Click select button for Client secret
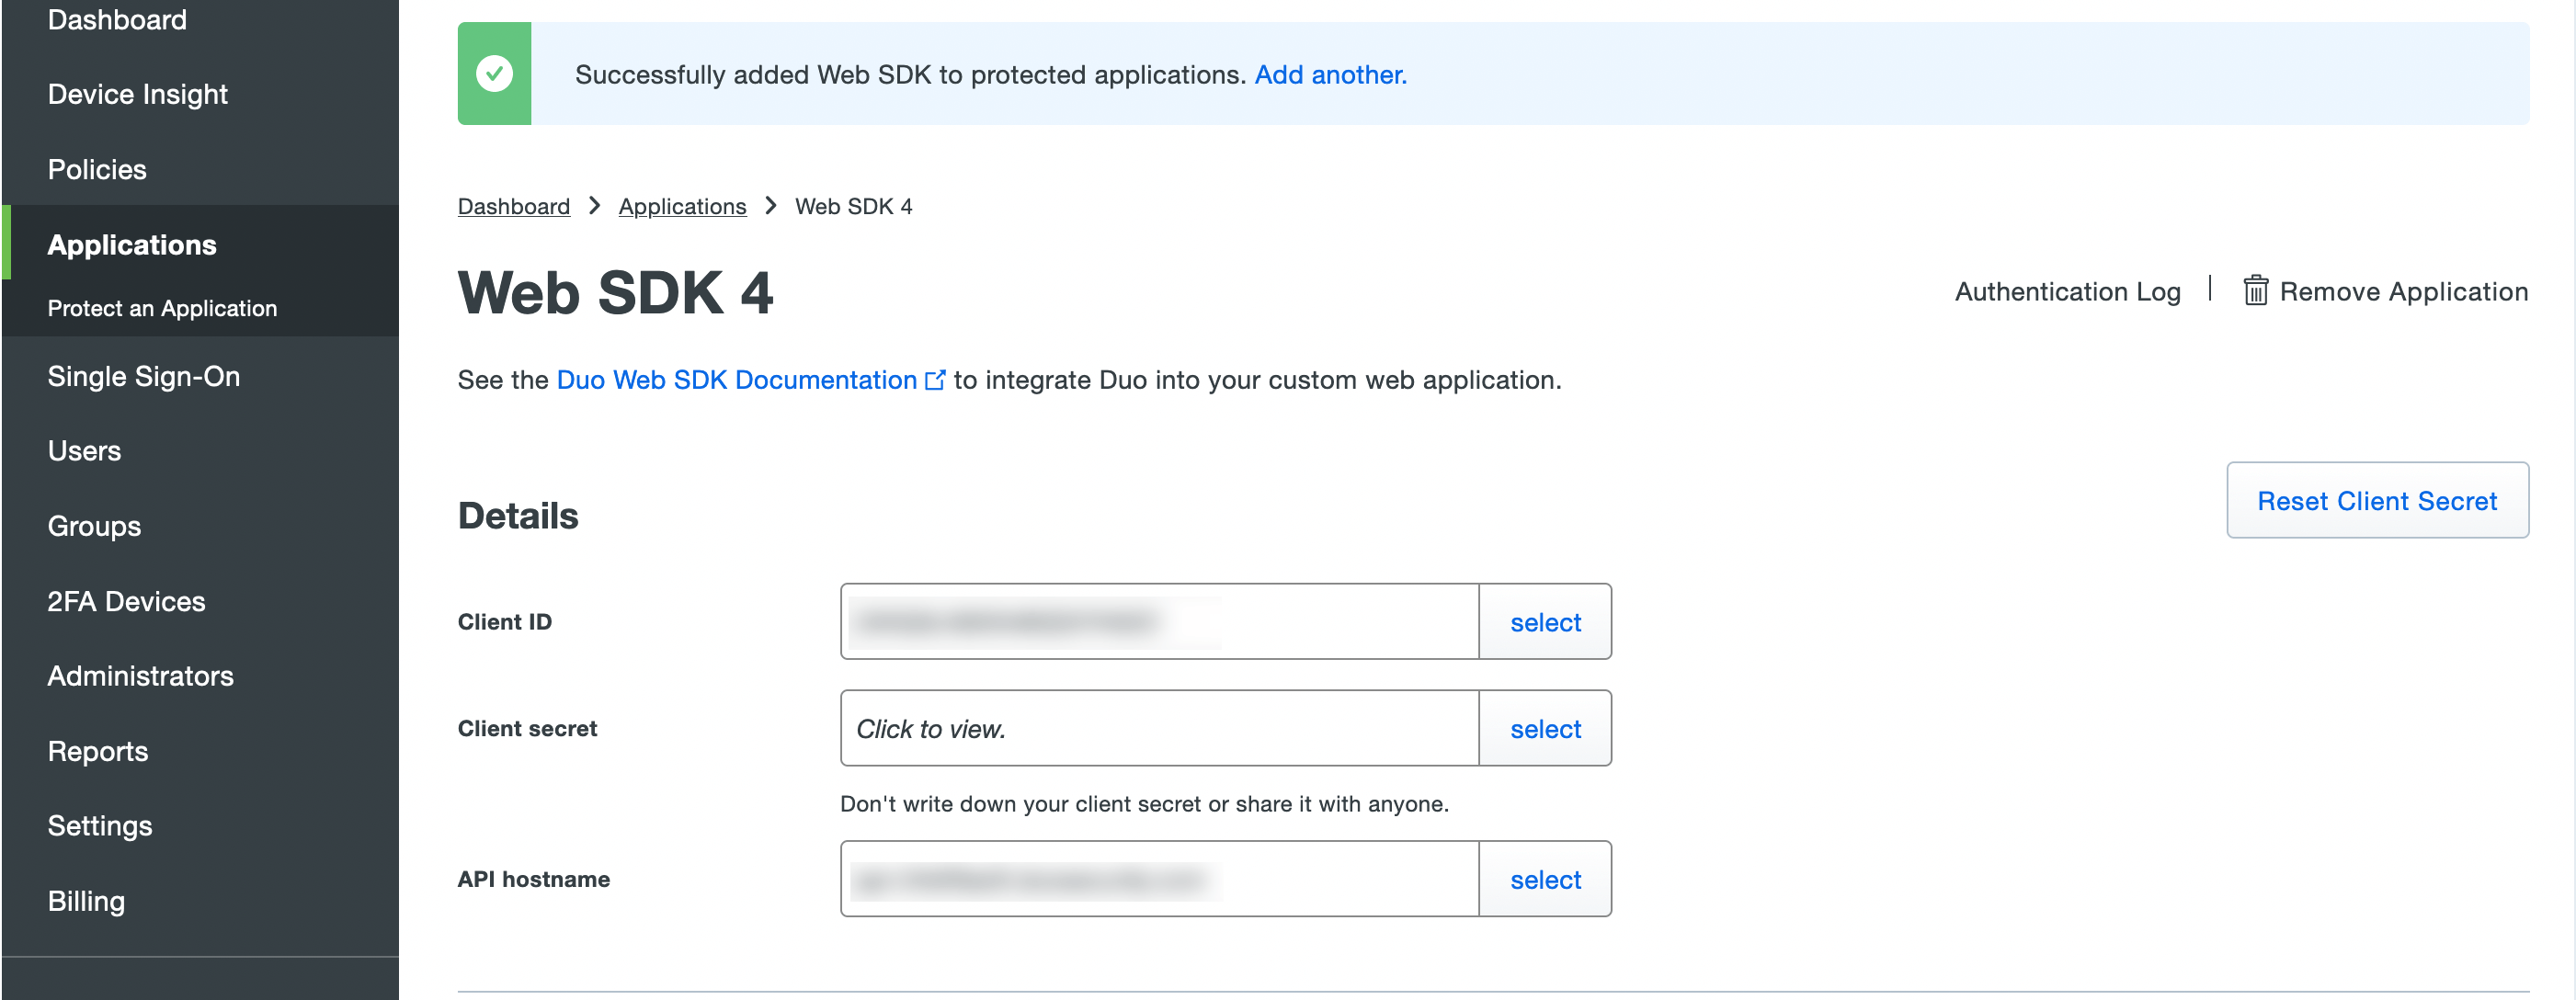This screenshot has width=2576, height=1000. [x=1545, y=729]
